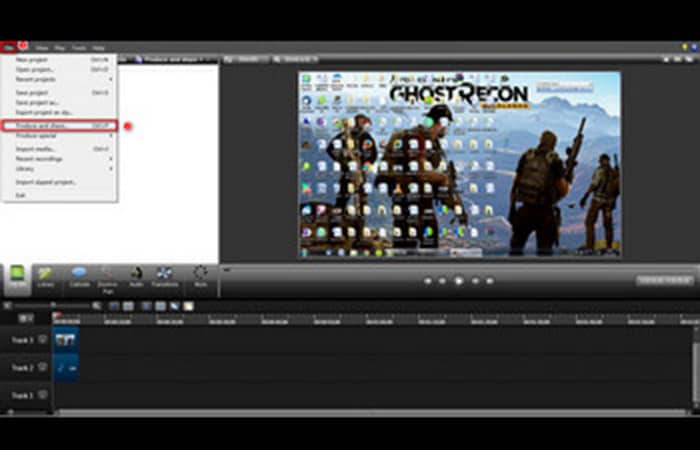Image resolution: width=700 pixels, height=450 pixels.
Task: Select the Callouts tool
Action: click(79, 276)
